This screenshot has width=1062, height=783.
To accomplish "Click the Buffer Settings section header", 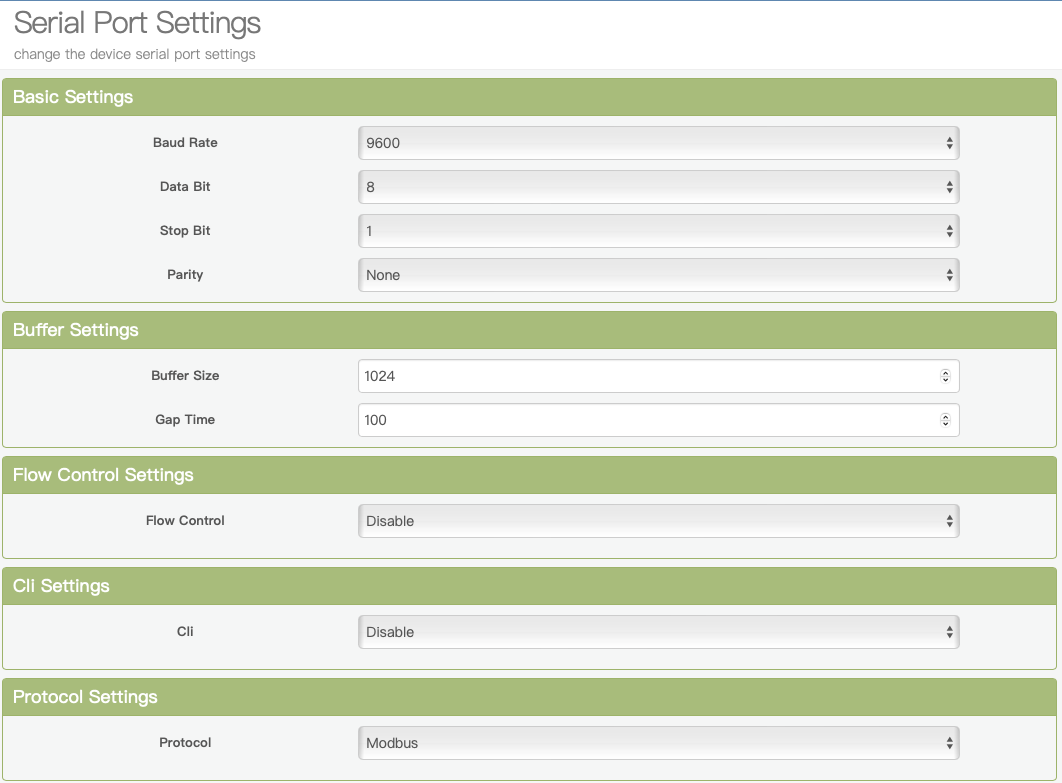I will point(530,330).
